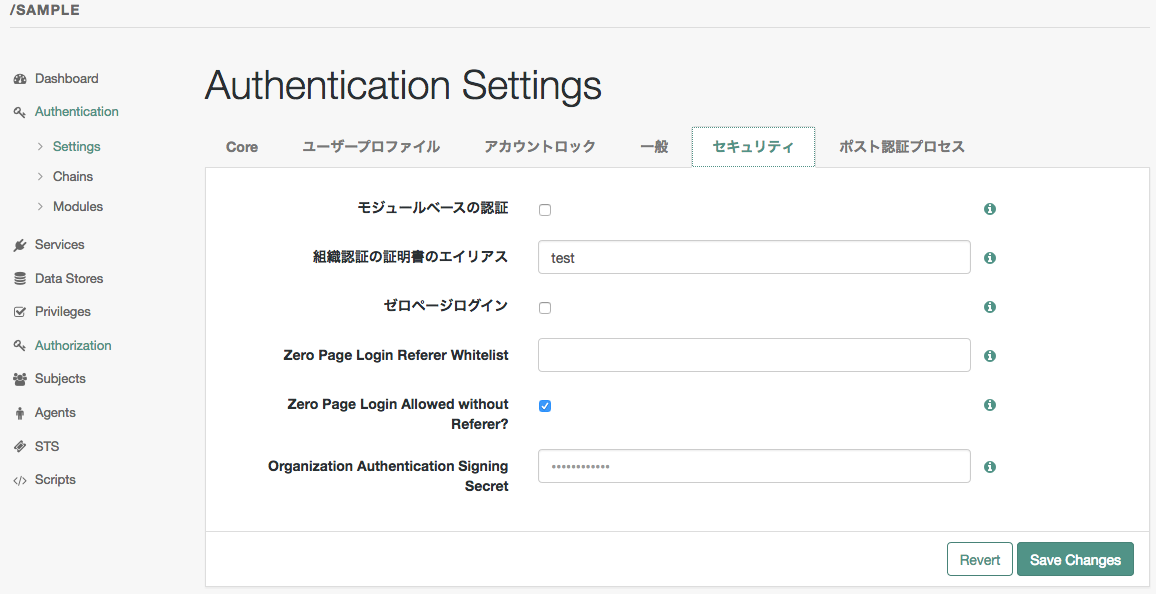Viewport: 1156px width, 594px height.
Task: Expand the Chains item under Authentication
Action: click(72, 177)
